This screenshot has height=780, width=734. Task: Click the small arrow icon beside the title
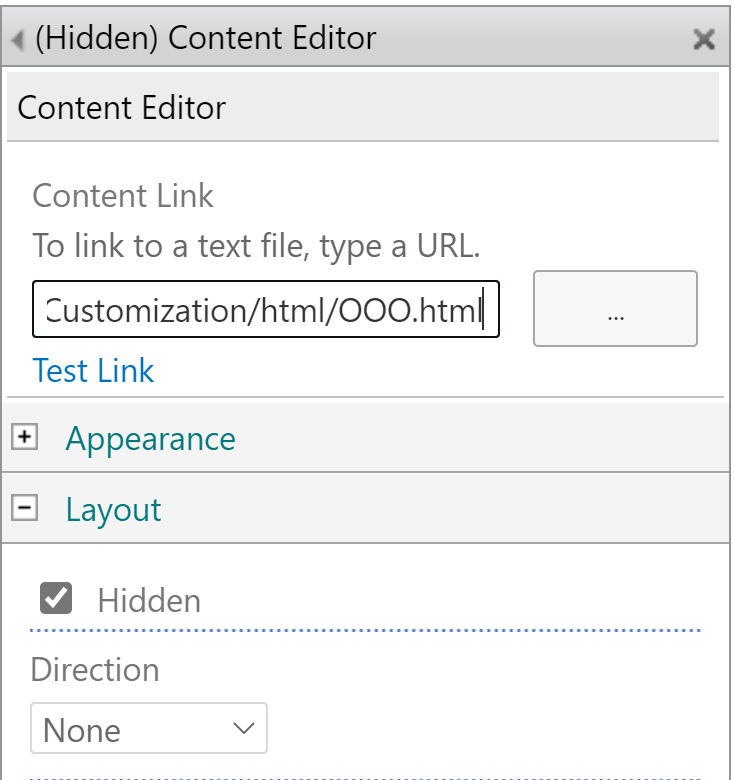(17, 41)
